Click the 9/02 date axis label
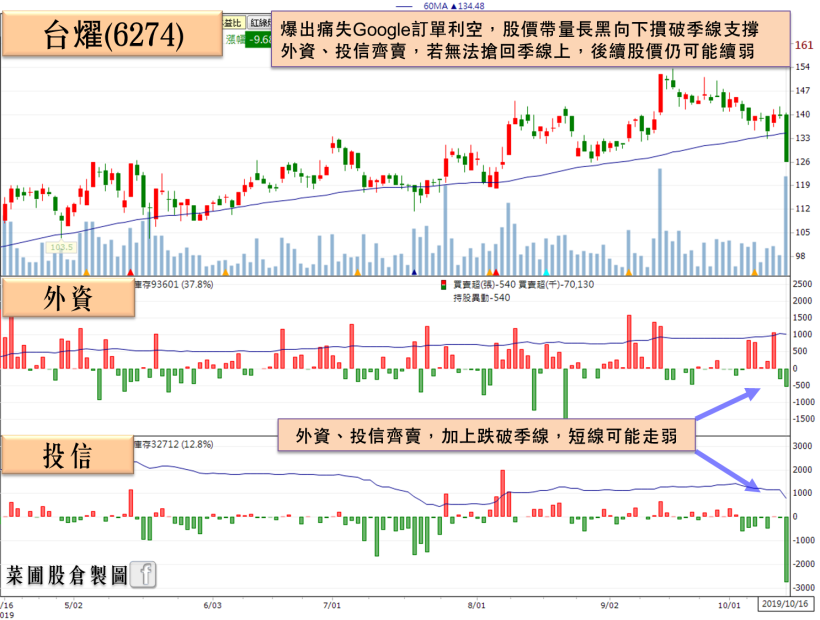 609,605
